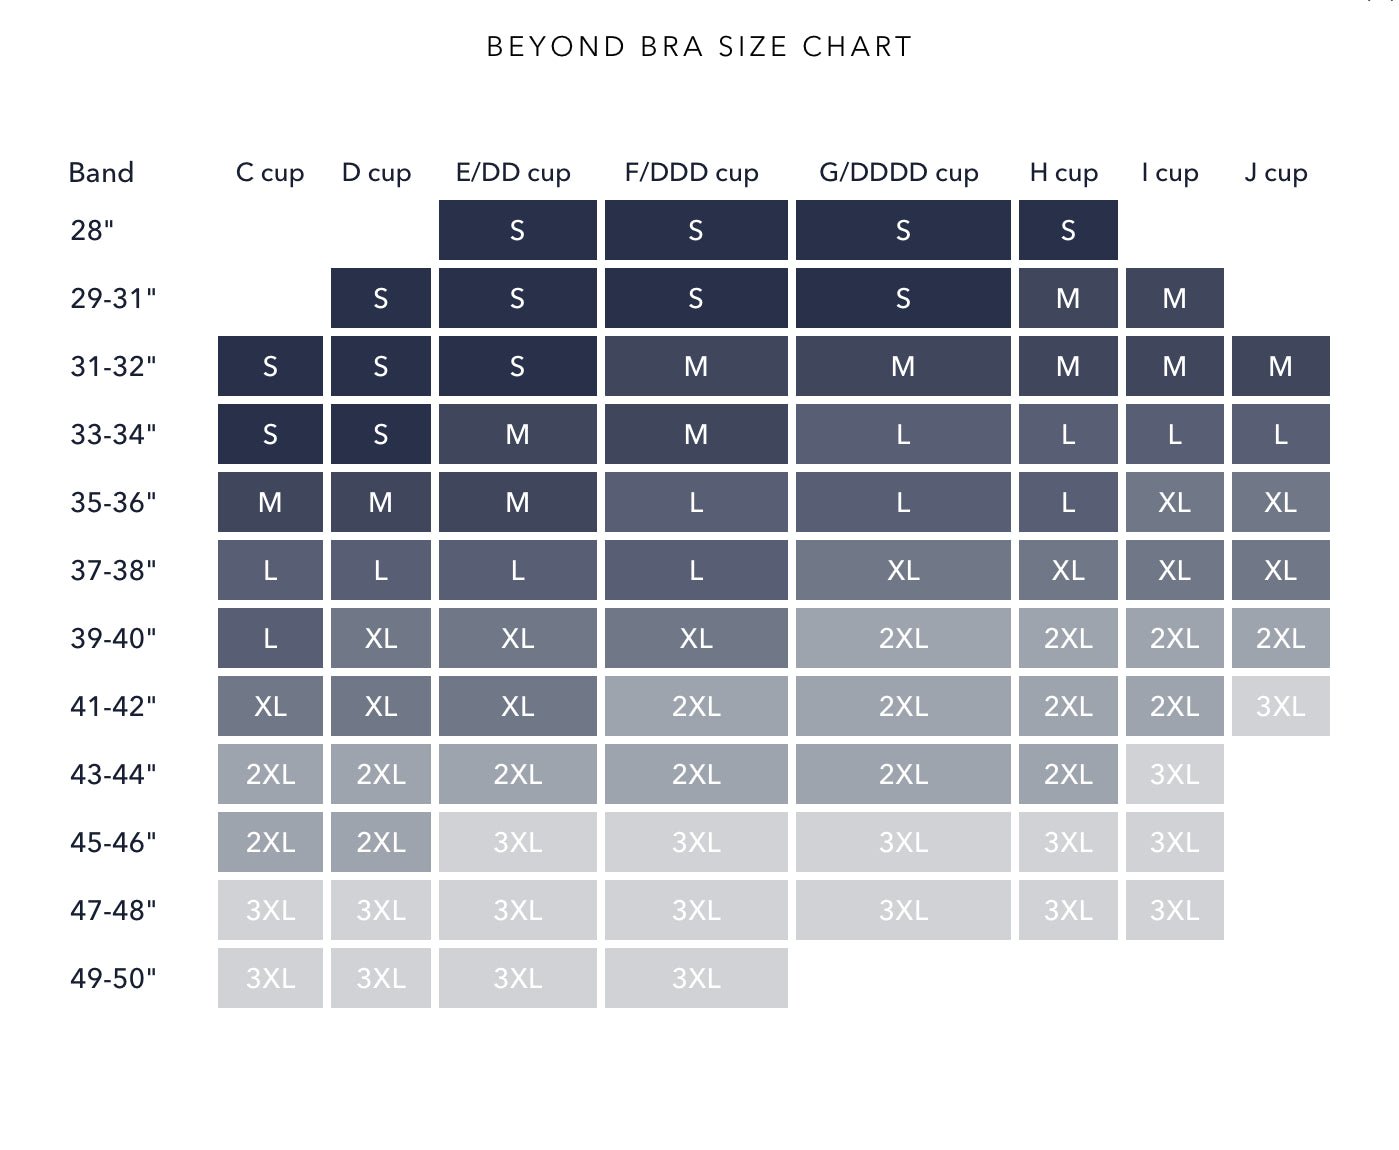Screen dimensions: 1399x1150
Task: Choose M cell for 33-34" band E/DD cup
Action: [x=517, y=435]
